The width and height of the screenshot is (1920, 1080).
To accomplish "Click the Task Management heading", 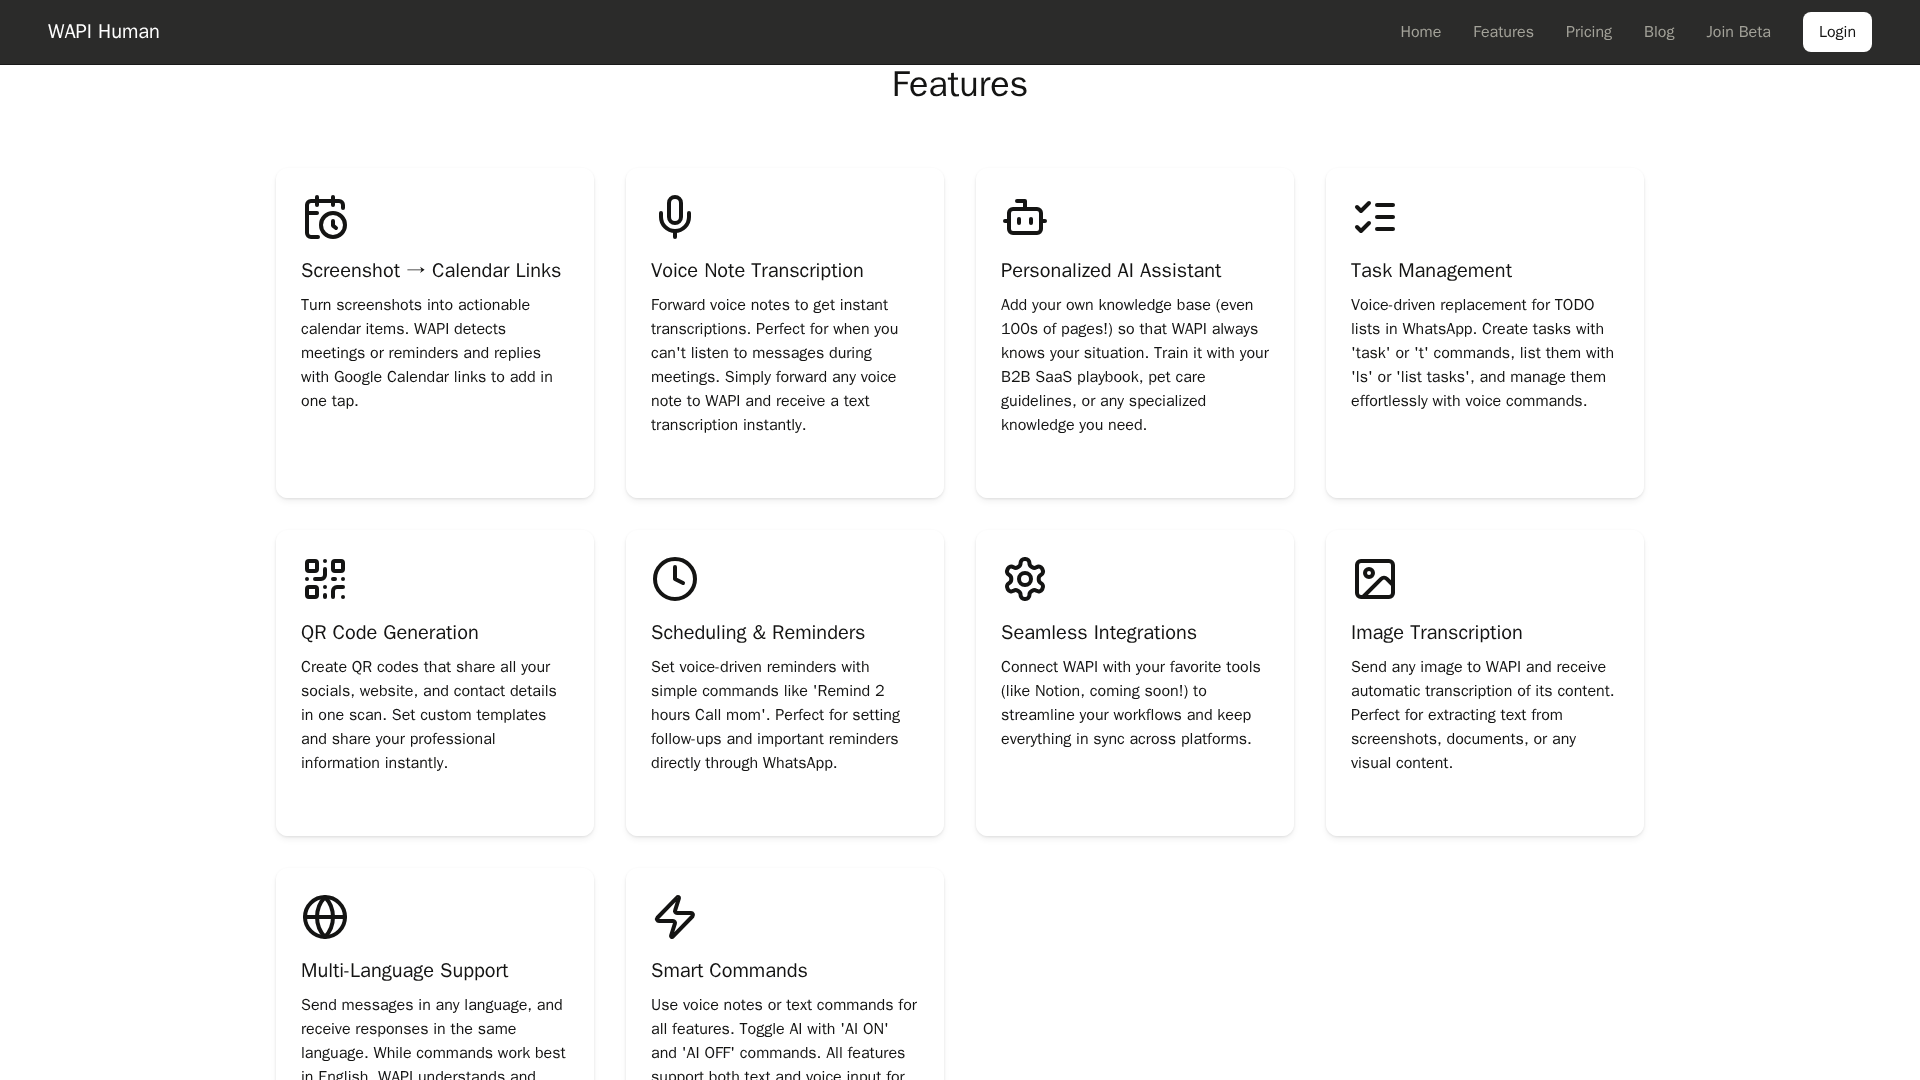I will click(1430, 270).
